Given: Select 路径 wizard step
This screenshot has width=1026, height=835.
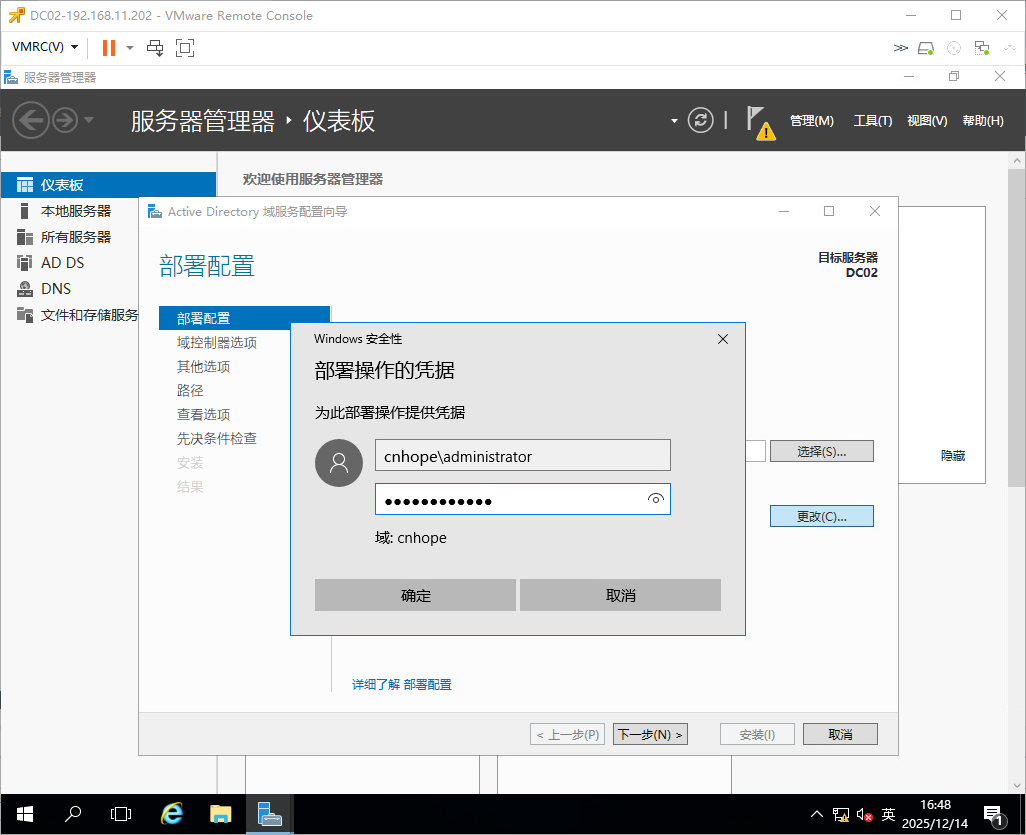Looking at the screenshot, I should pyautogui.click(x=190, y=391).
